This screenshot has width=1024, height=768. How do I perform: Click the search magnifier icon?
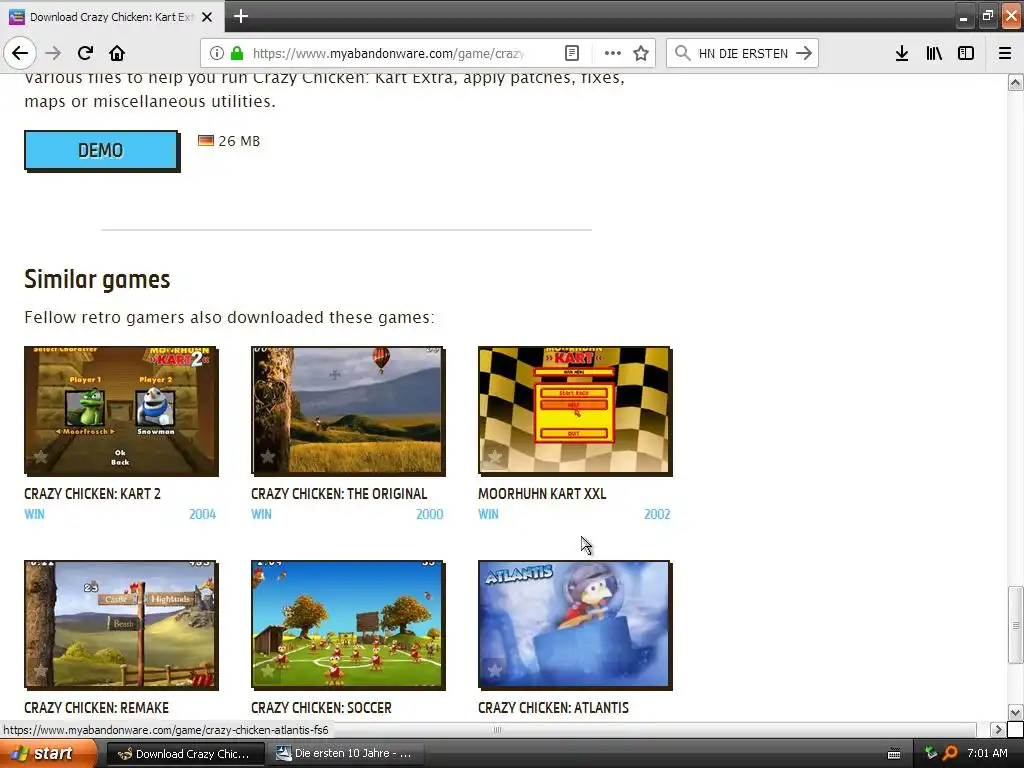[x=682, y=53]
